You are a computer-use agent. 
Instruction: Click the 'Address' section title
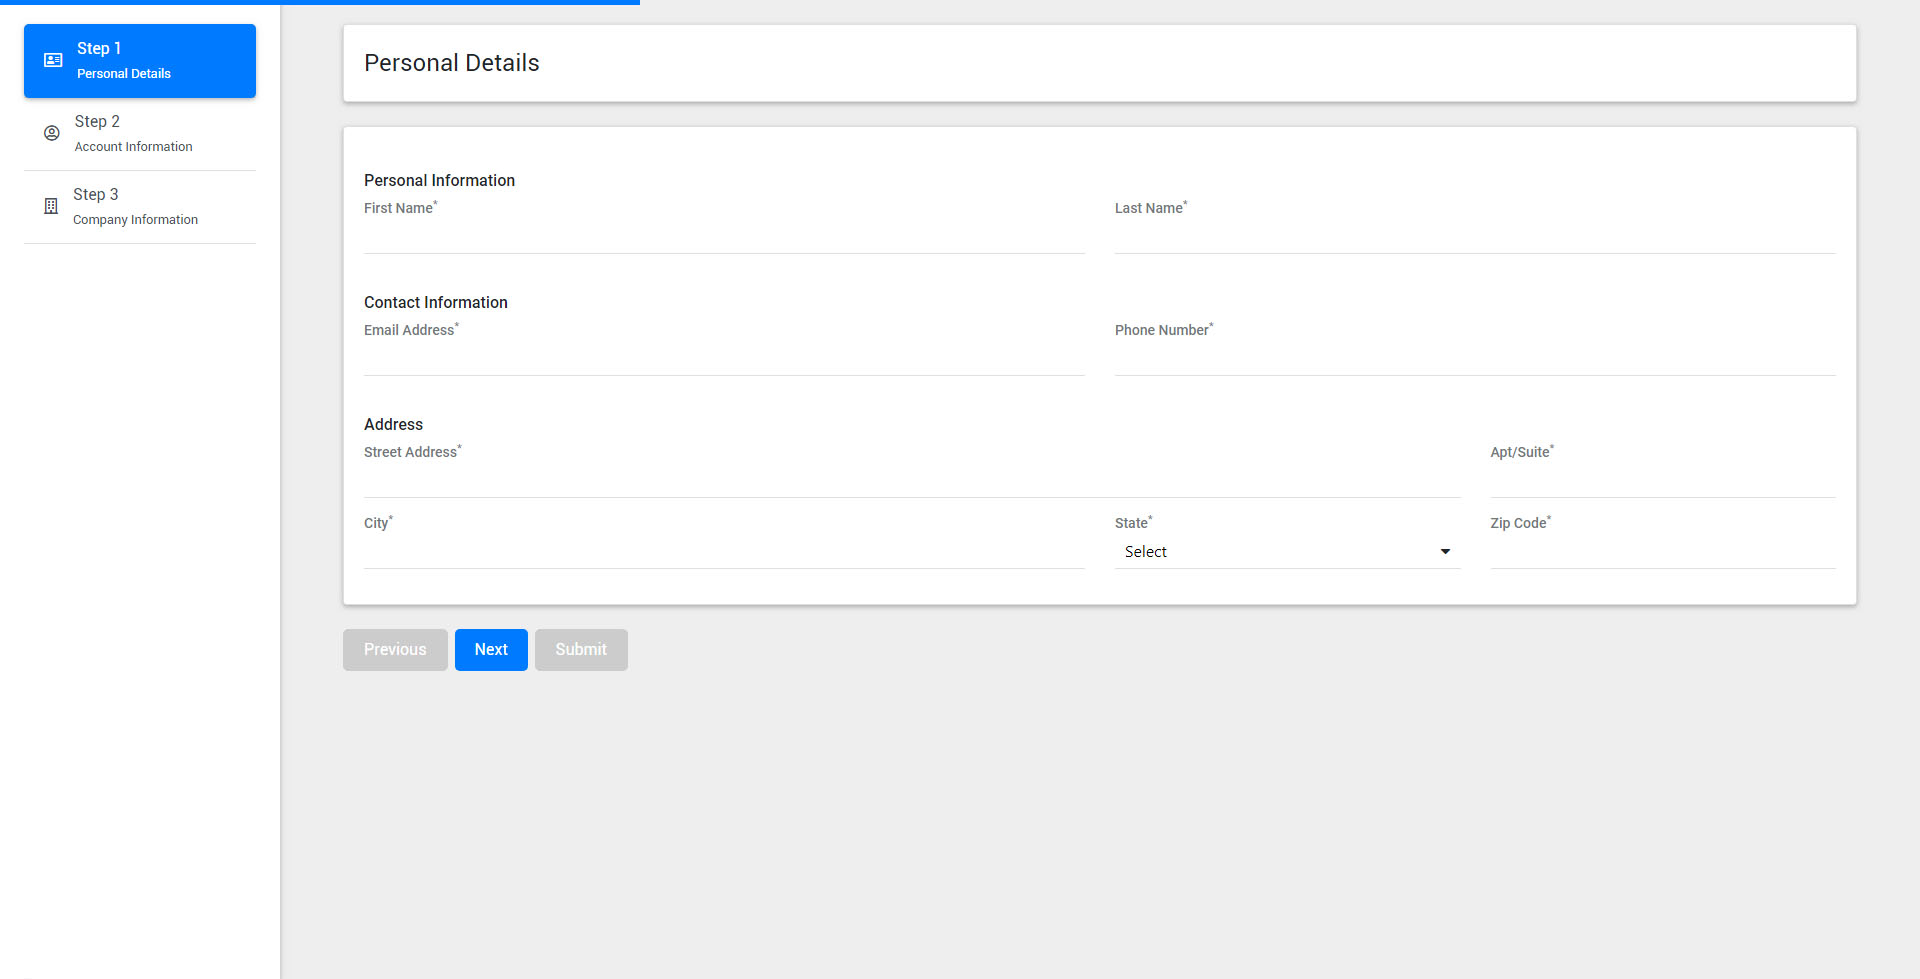point(393,424)
